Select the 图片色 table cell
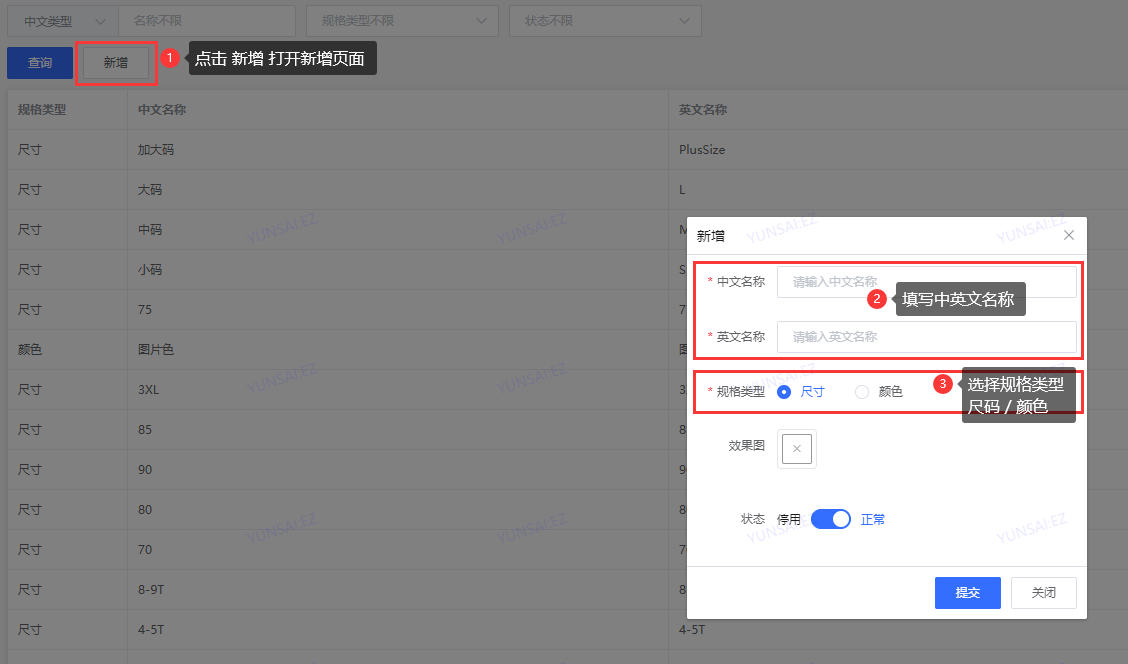 click(398, 350)
